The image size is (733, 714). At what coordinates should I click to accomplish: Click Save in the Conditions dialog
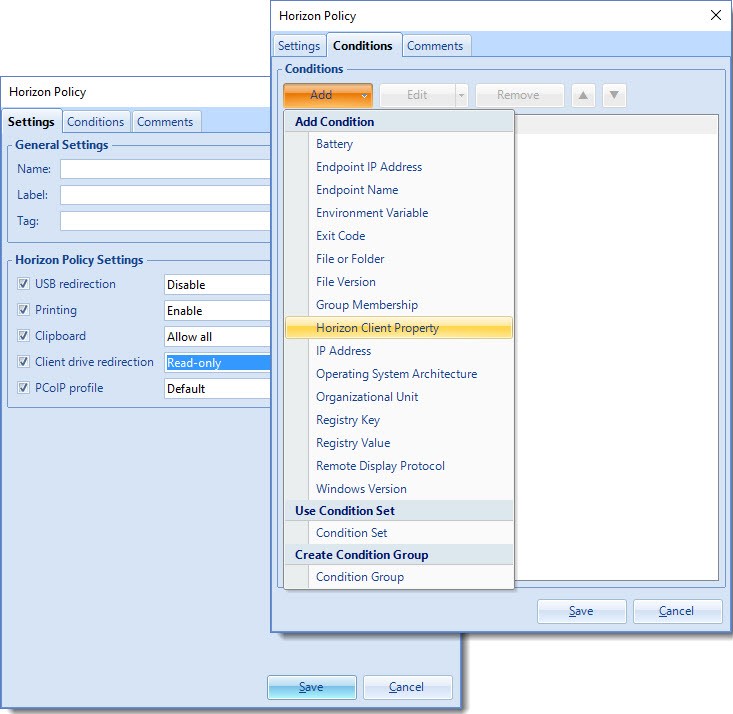click(581, 611)
